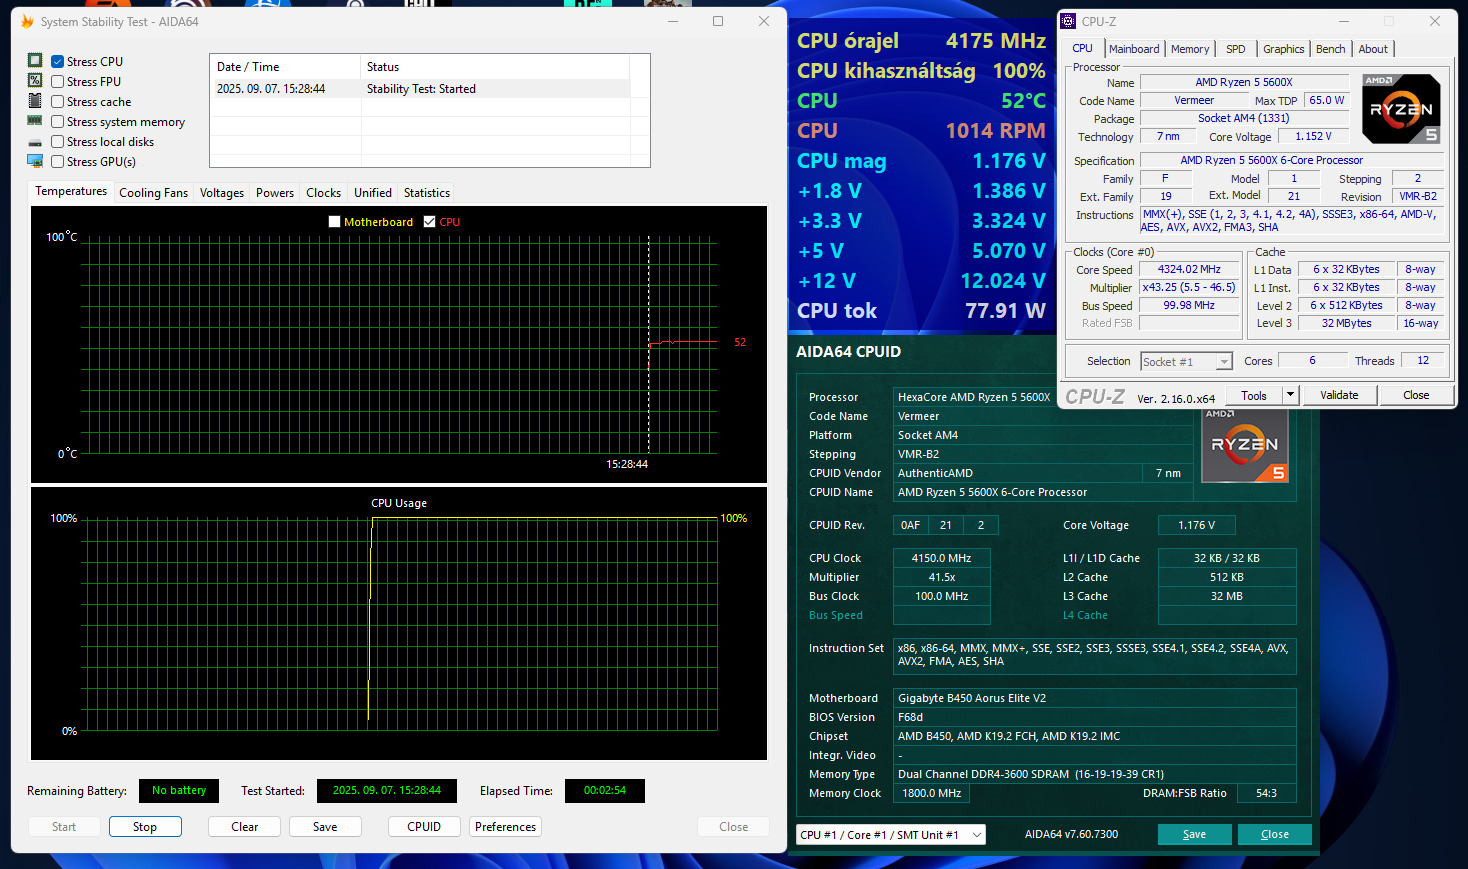Click the Ryzen 5 logo in CPU-Z window

[x=1401, y=109]
